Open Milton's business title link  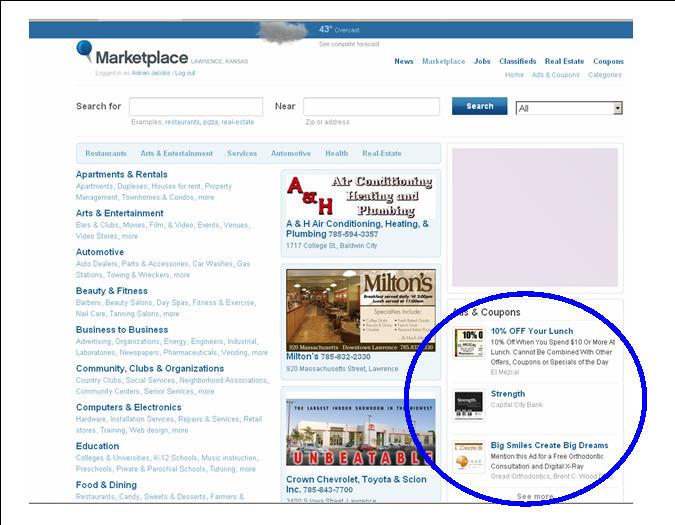point(302,357)
